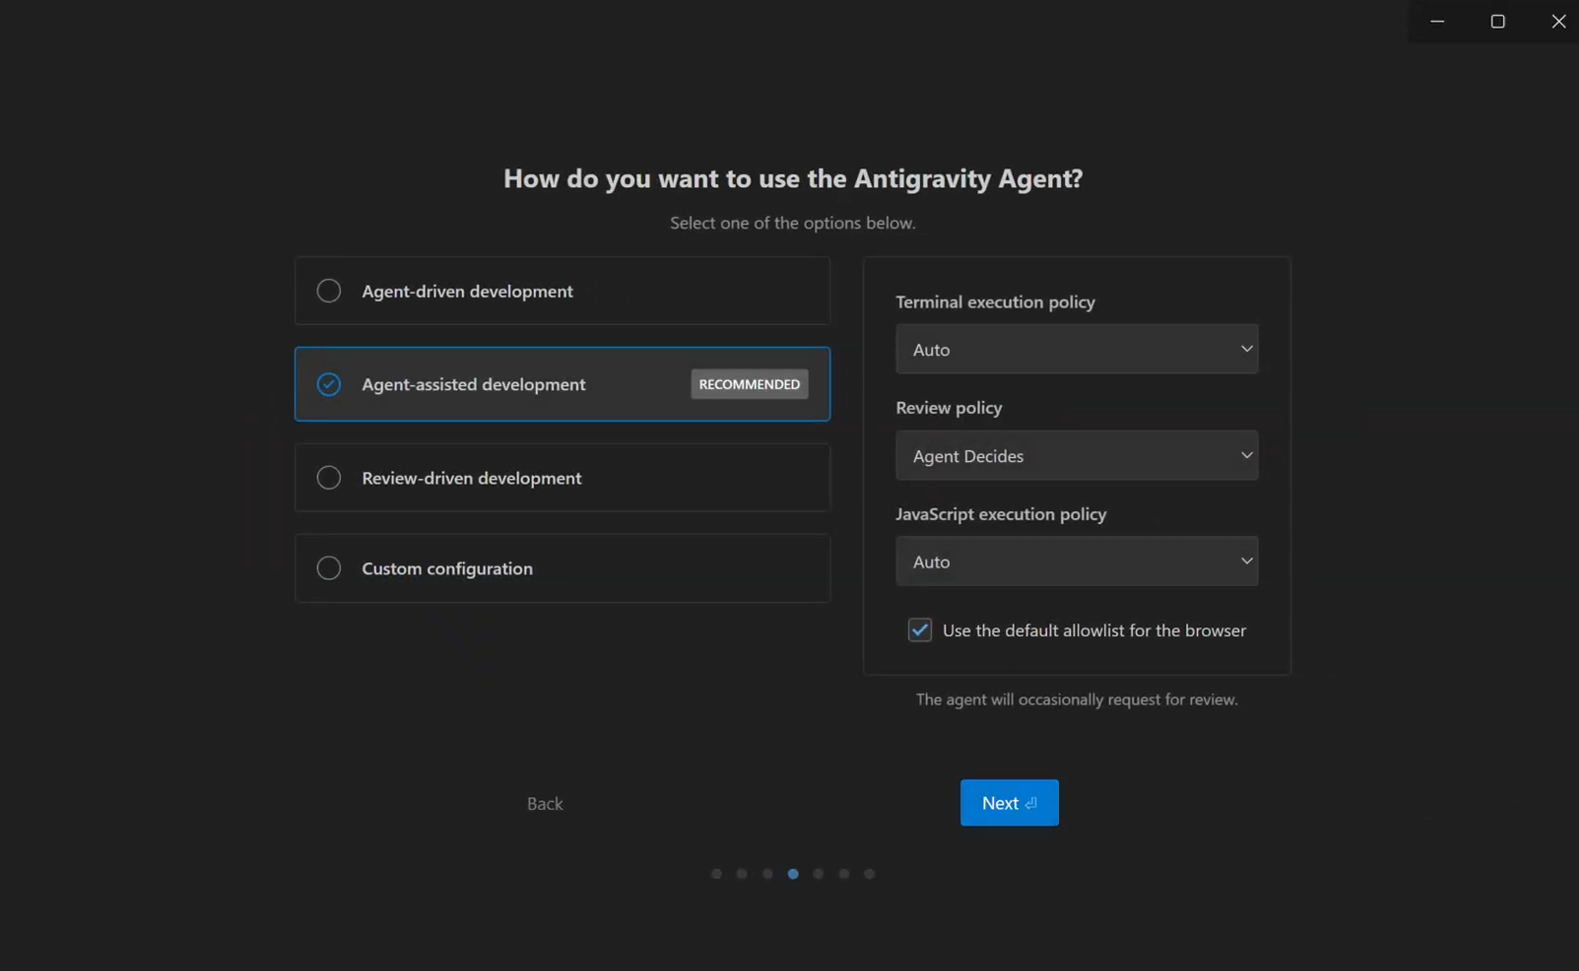
Task: Select Review-driven development radio option
Action: (329, 478)
